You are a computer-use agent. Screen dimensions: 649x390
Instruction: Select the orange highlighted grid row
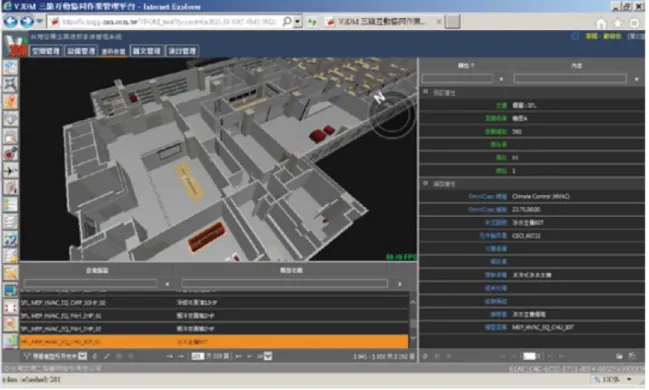click(x=214, y=342)
